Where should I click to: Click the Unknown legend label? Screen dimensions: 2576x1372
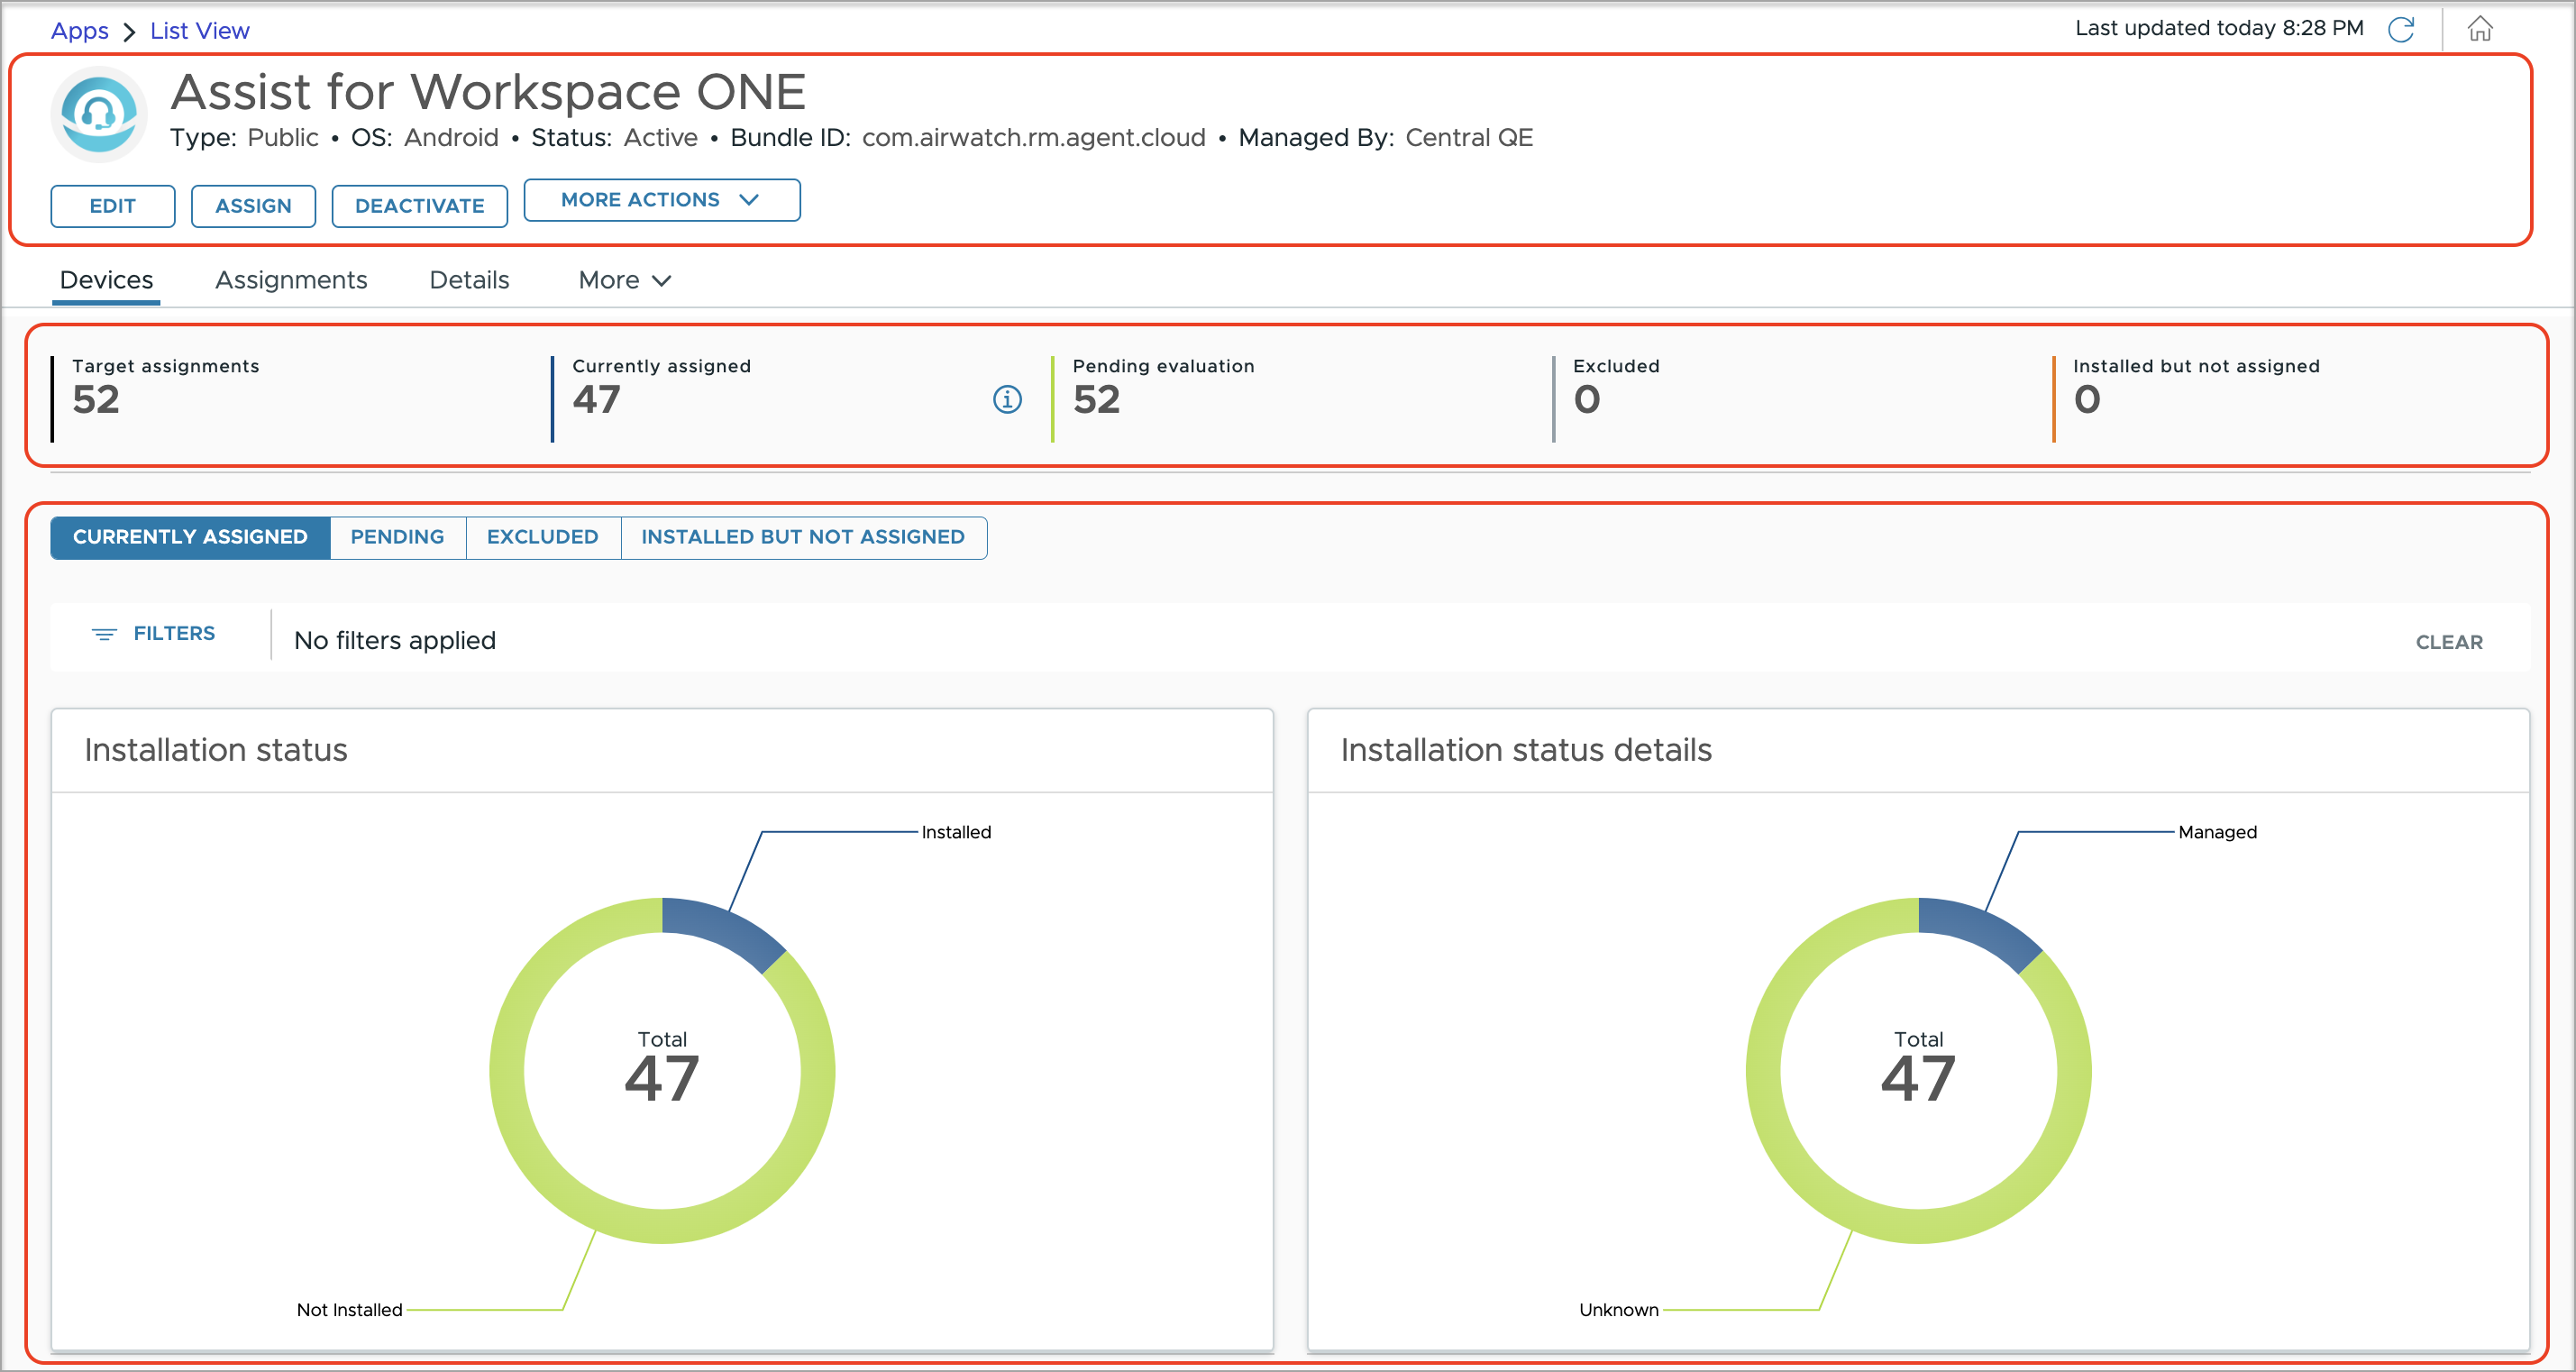[x=1618, y=1310]
